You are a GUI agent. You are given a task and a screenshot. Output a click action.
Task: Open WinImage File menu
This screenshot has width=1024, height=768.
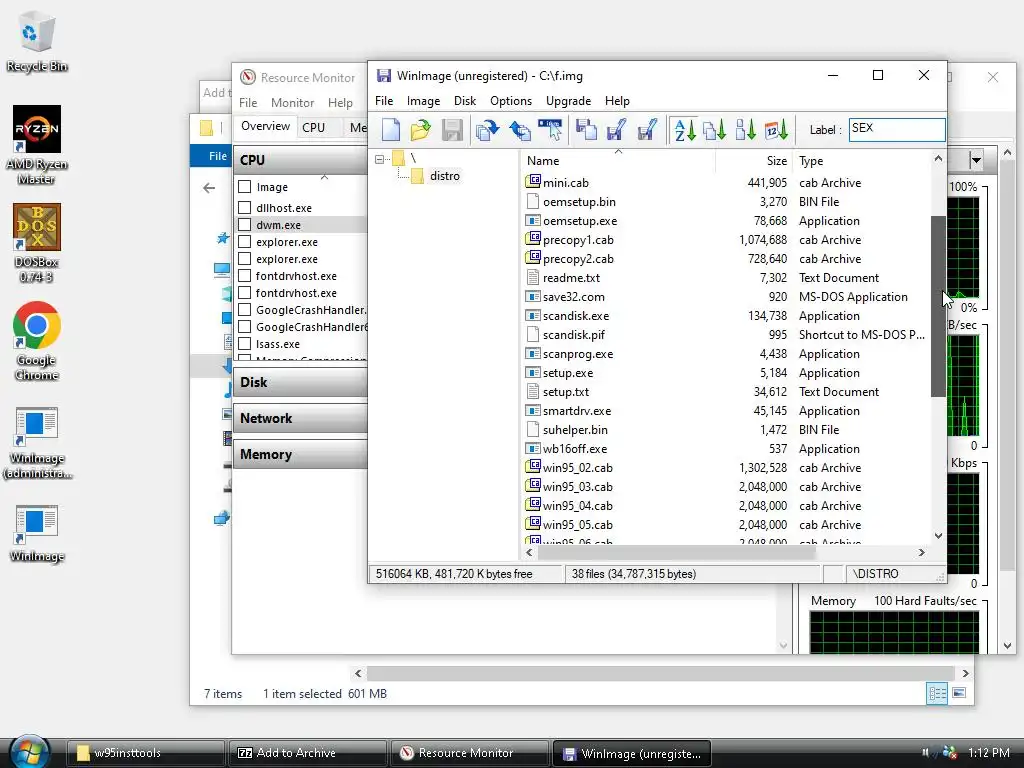tap(384, 101)
